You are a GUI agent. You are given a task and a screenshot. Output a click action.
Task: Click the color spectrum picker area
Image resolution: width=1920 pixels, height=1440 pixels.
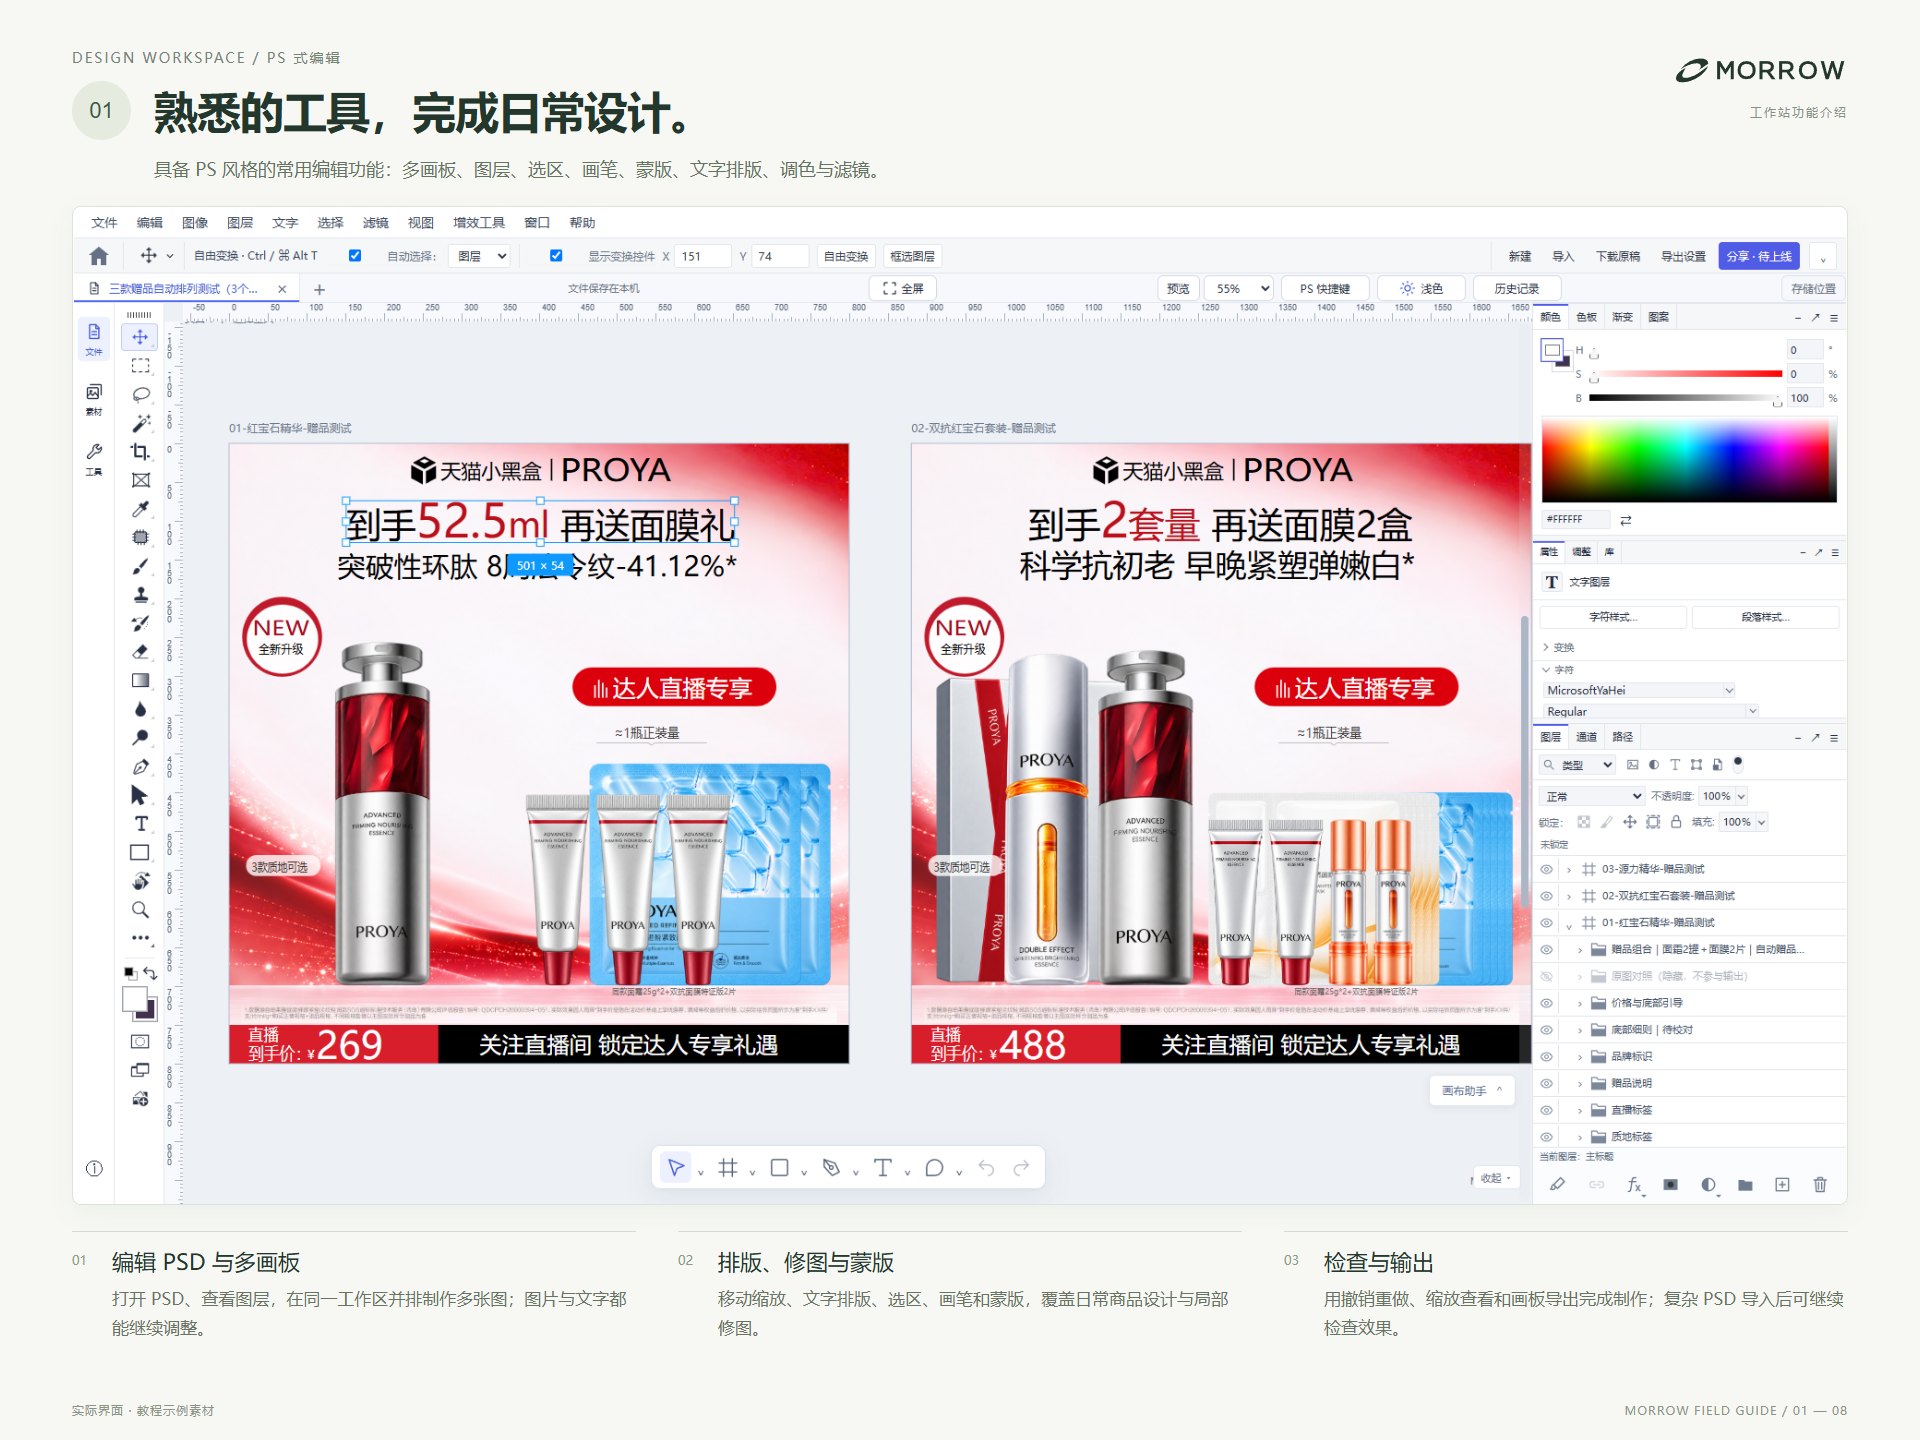tap(1689, 461)
